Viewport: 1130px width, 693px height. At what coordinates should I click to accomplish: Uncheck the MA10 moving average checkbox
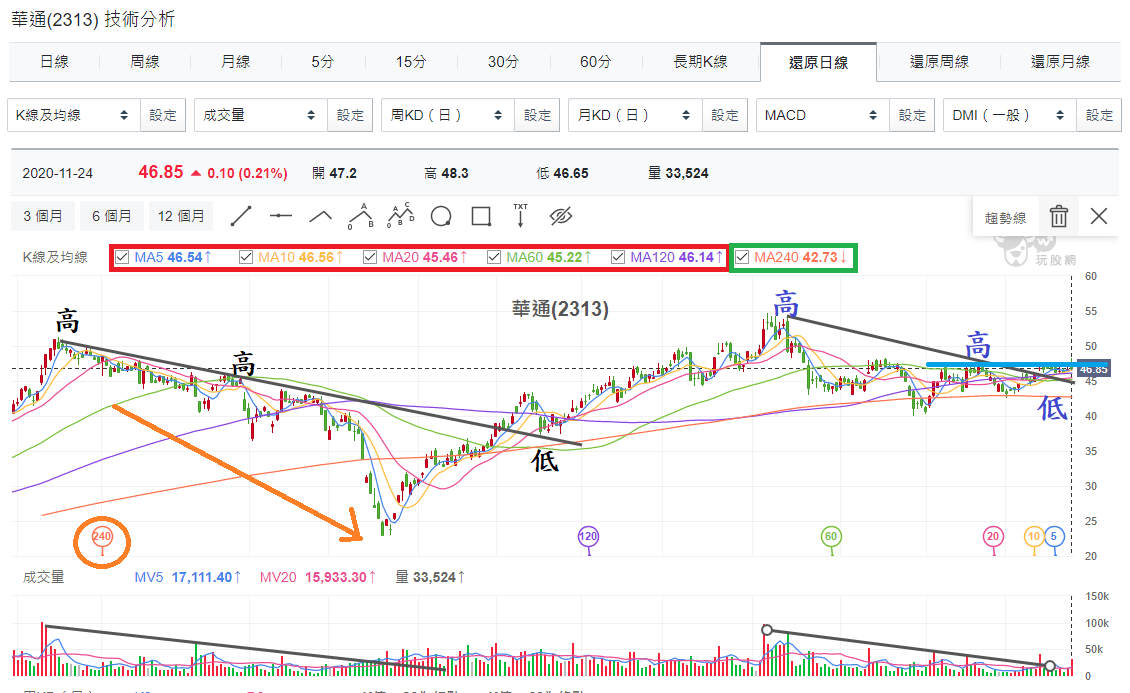(x=246, y=257)
